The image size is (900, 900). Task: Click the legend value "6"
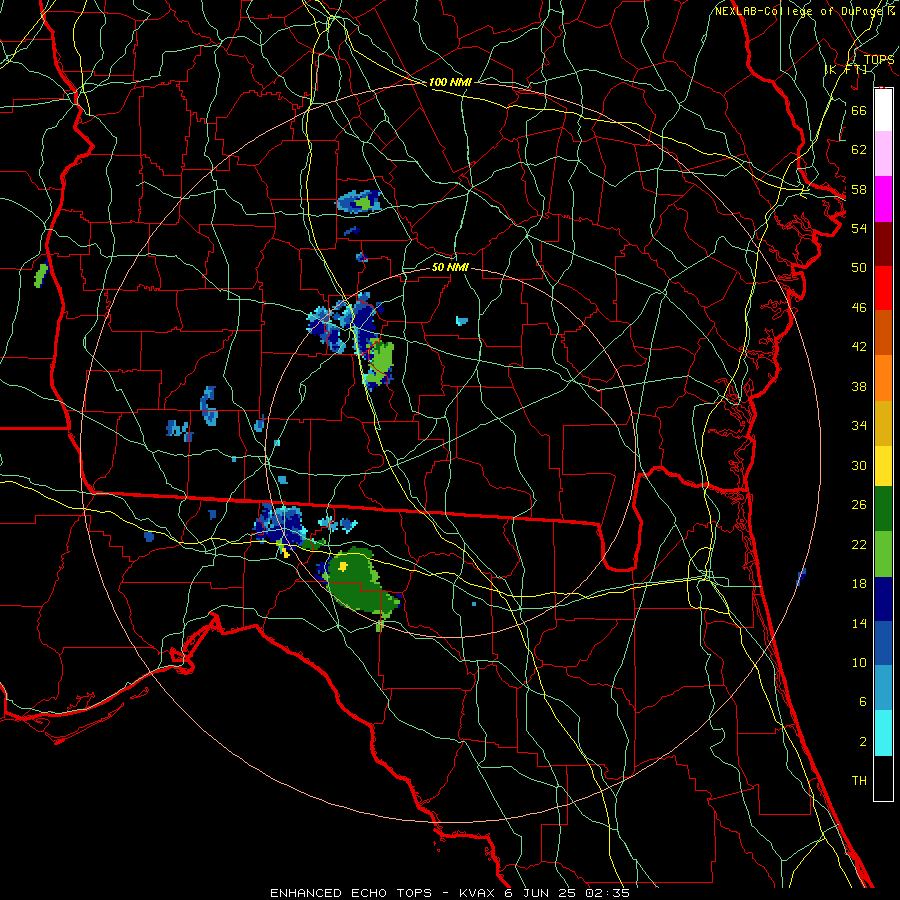click(x=862, y=702)
